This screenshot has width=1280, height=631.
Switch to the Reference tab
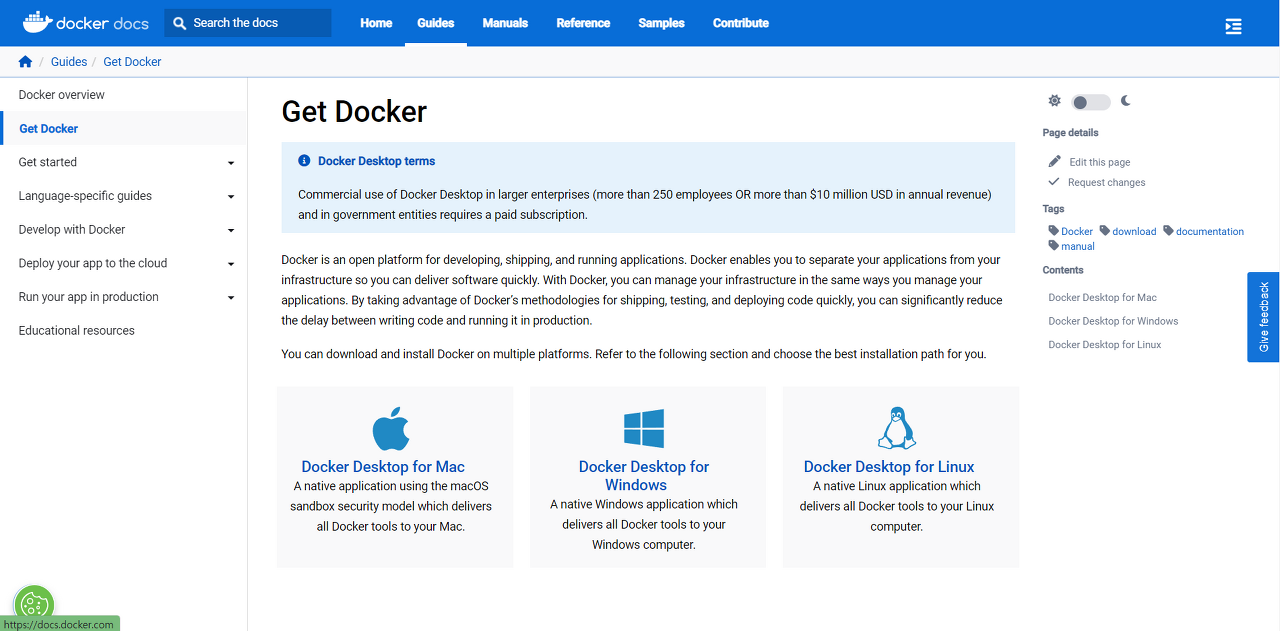click(x=583, y=23)
